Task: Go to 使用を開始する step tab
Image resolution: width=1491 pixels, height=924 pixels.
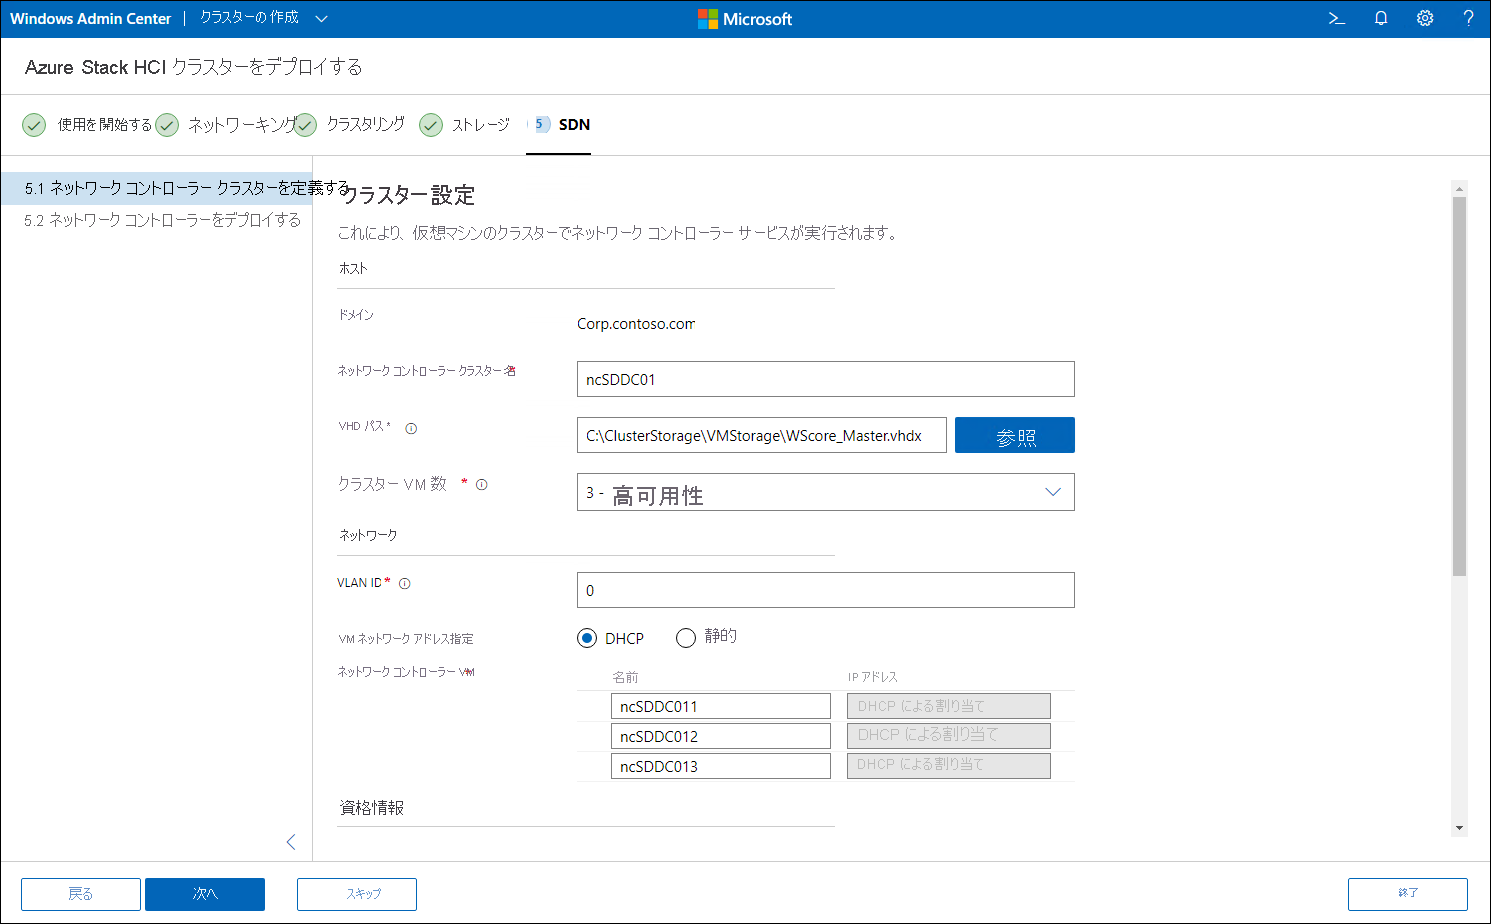Action: click(x=87, y=125)
